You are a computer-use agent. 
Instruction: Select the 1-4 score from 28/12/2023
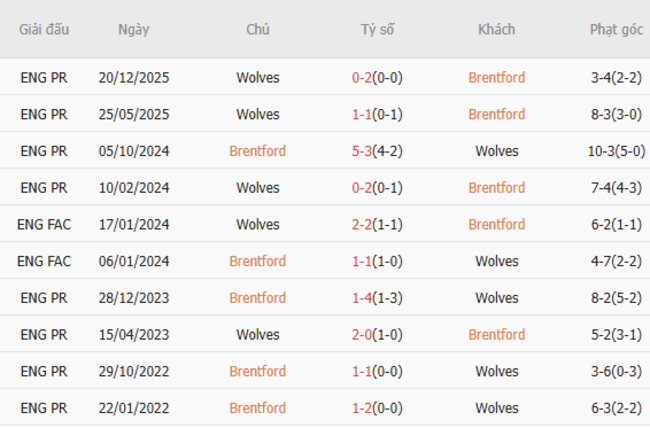(363, 298)
